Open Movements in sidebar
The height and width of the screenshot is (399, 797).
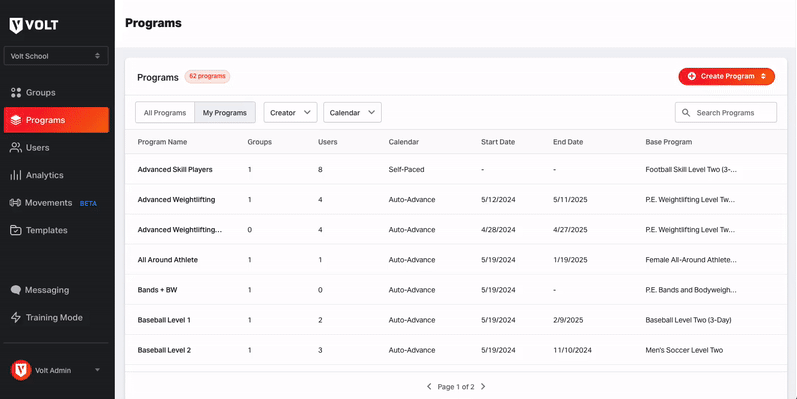[56, 203]
